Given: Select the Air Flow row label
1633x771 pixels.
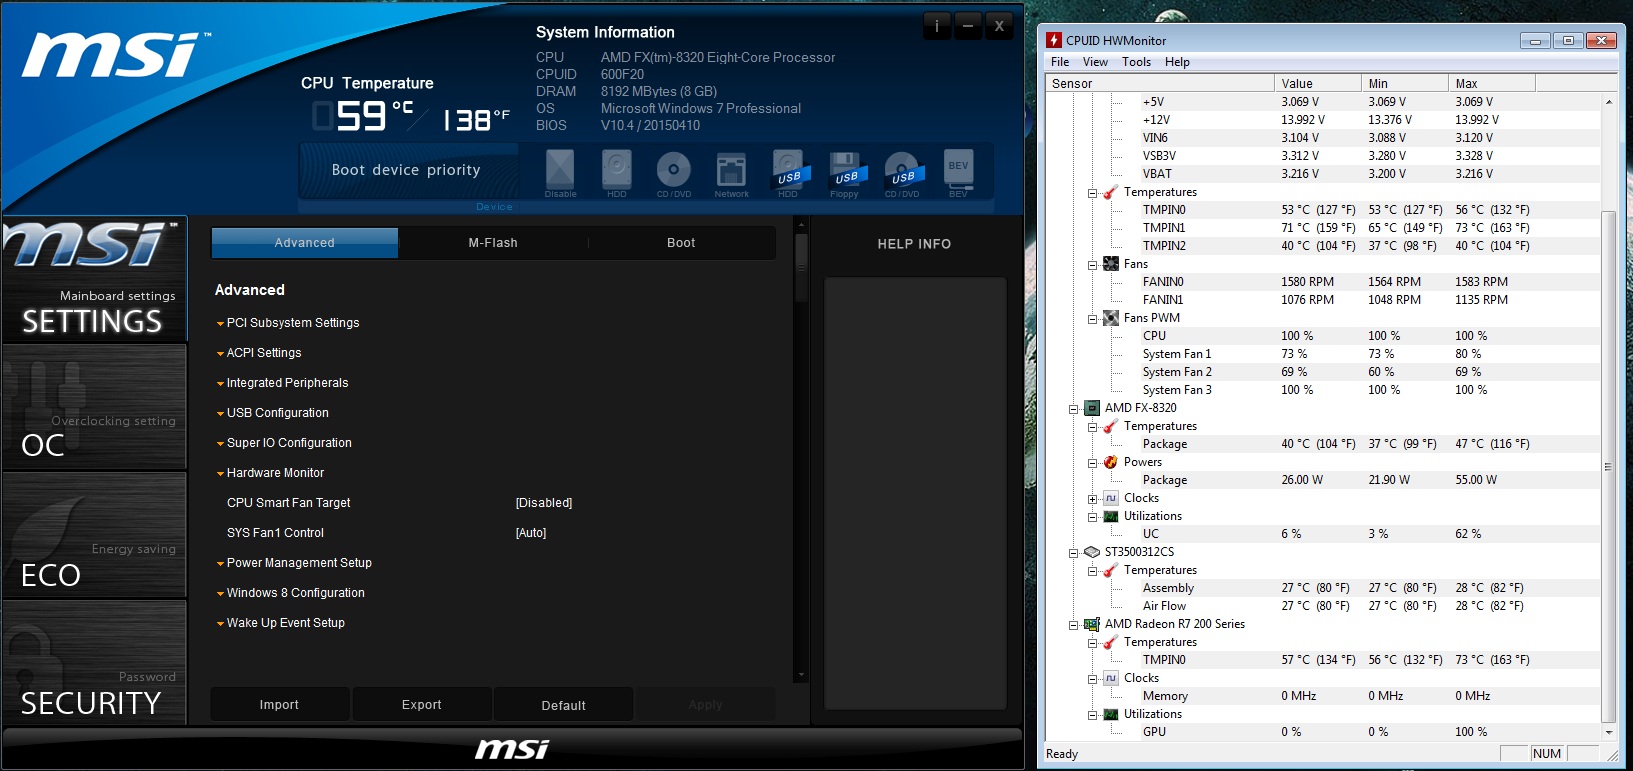Looking at the screenshot, I should coord(1164,606).
